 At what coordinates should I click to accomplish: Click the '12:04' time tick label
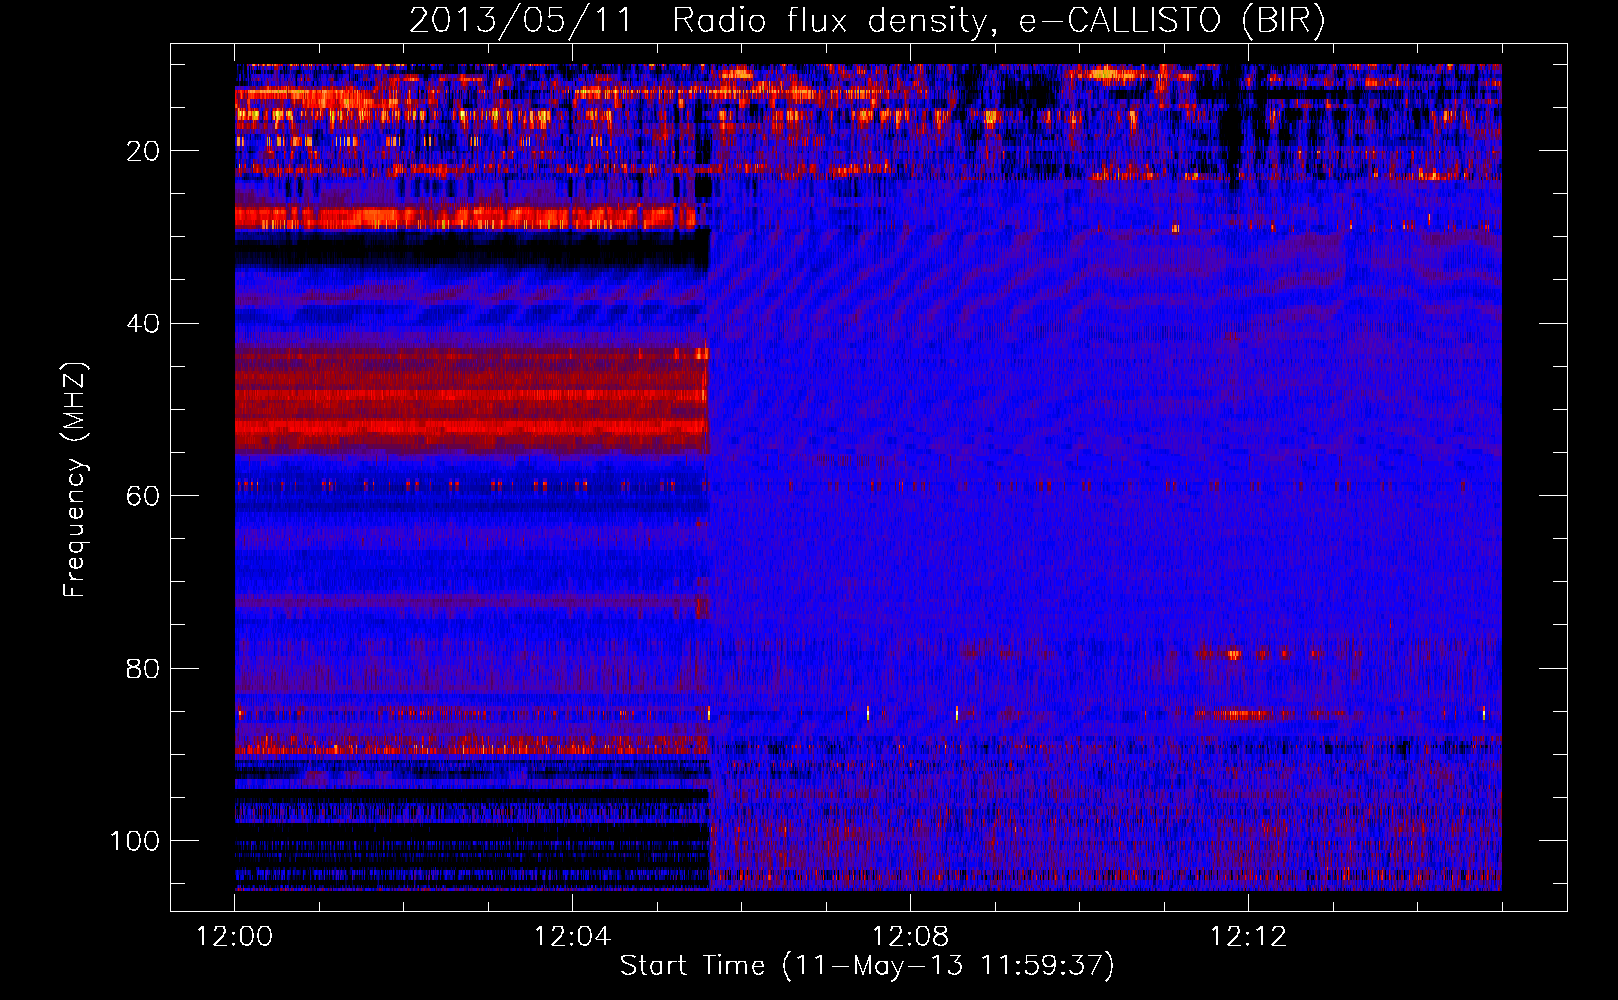click(572, 937)
